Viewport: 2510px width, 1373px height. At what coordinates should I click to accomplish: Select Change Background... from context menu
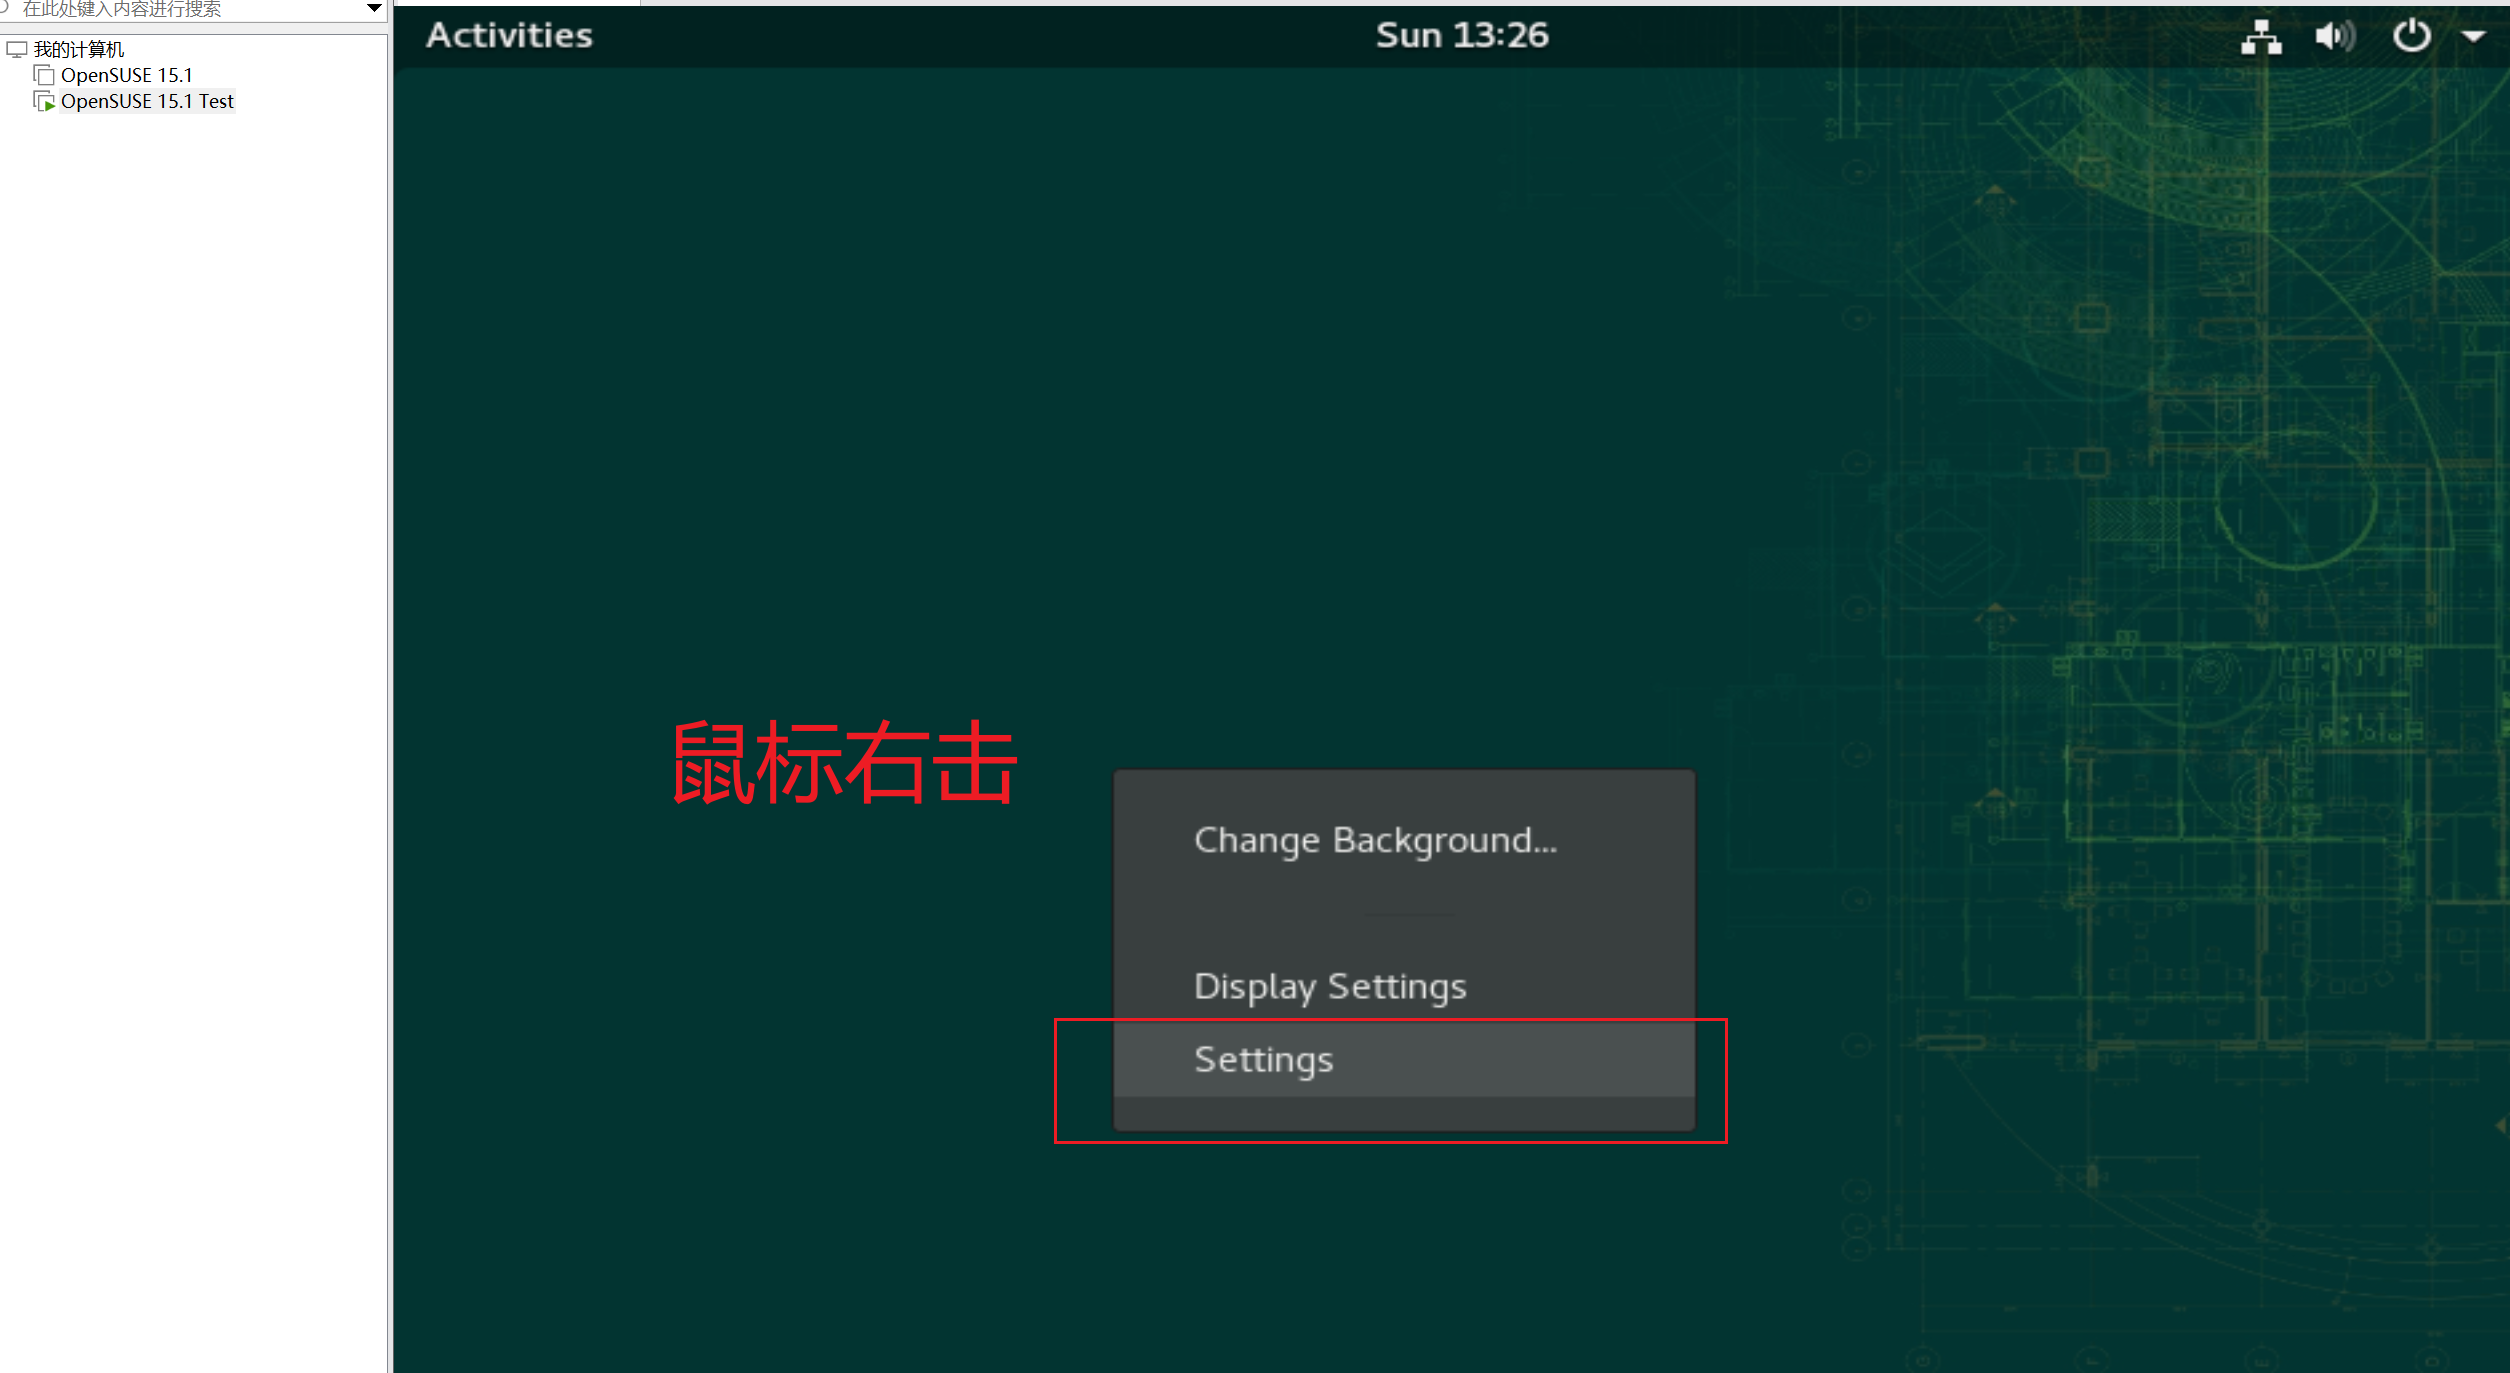[1375, 840]
